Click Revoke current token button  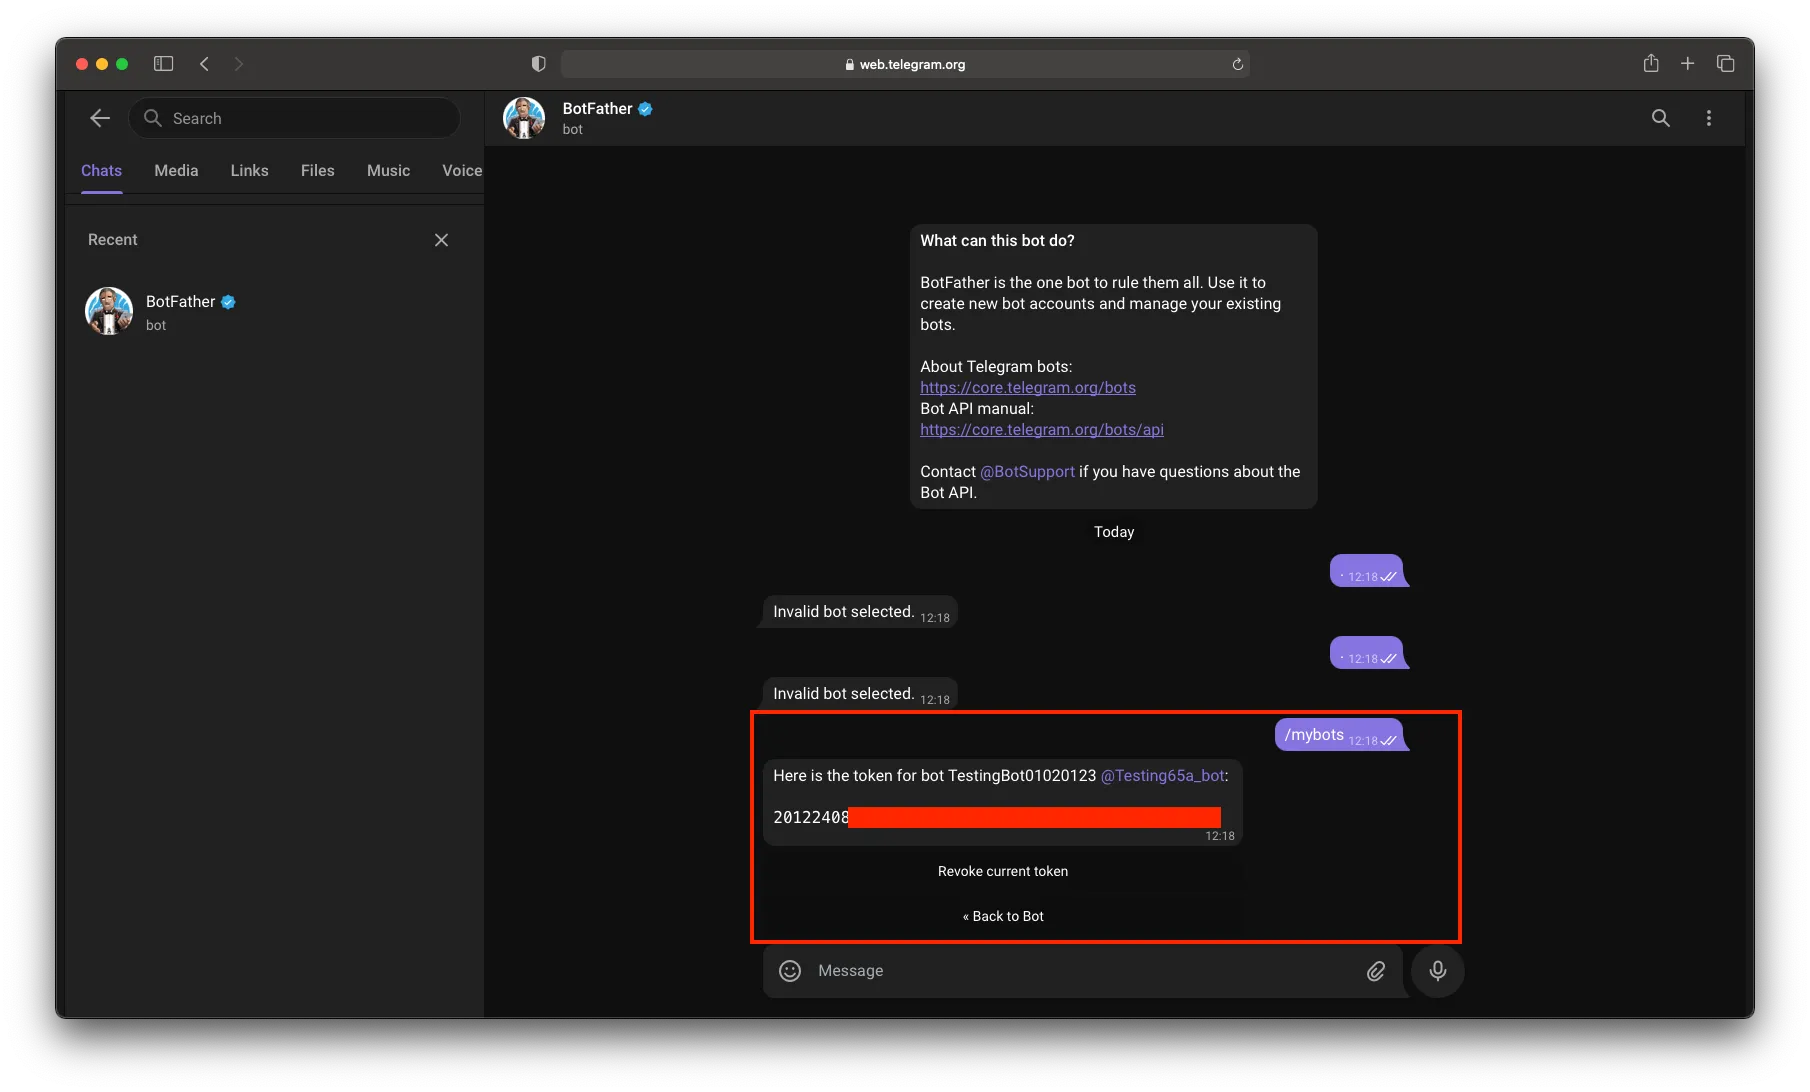click(1003, 872)
